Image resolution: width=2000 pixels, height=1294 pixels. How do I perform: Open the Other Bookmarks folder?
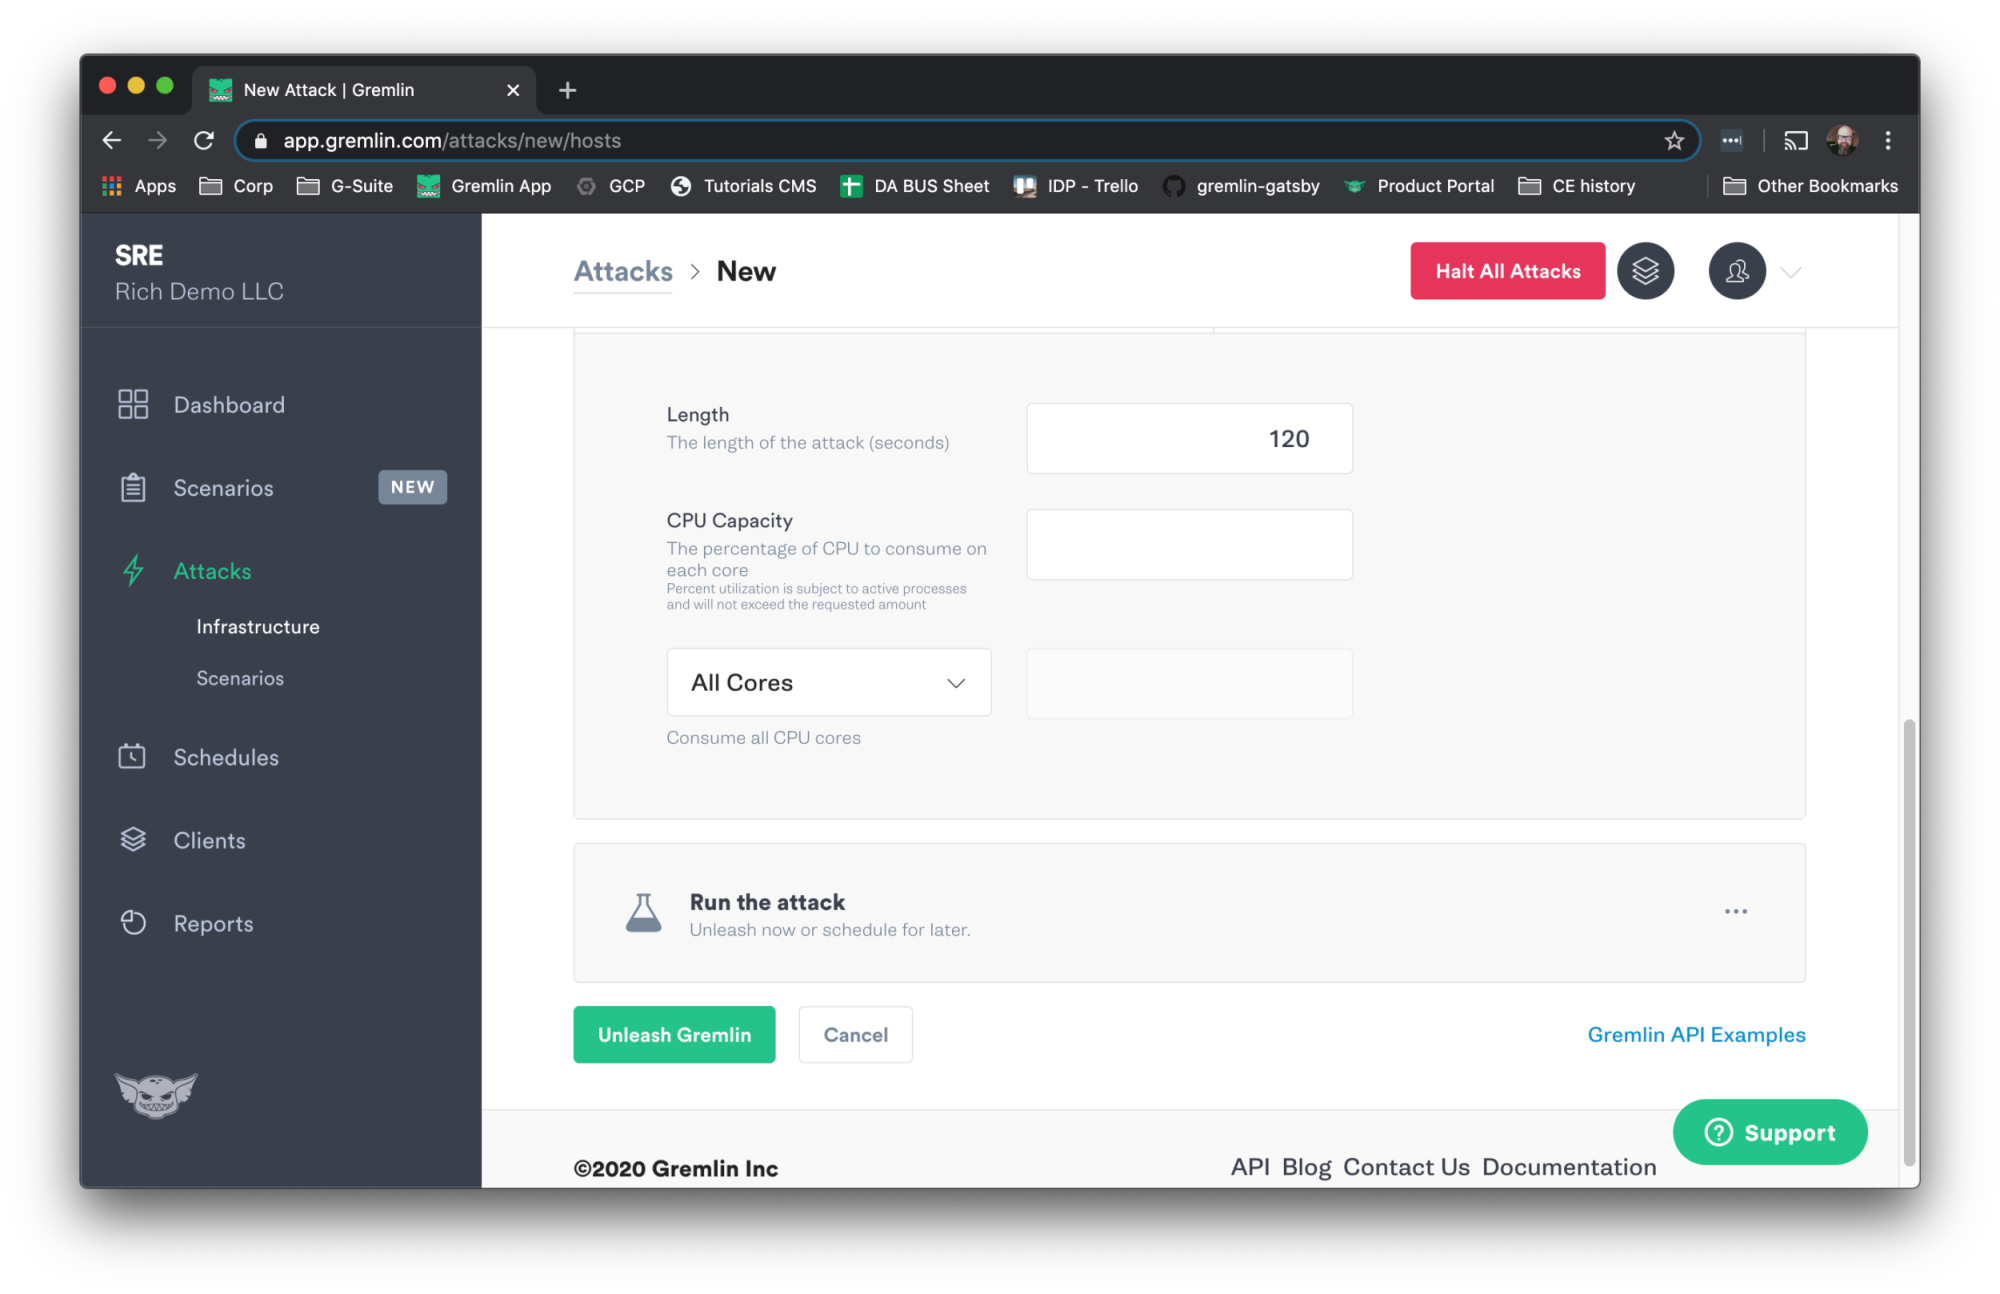pos(1810,186)
